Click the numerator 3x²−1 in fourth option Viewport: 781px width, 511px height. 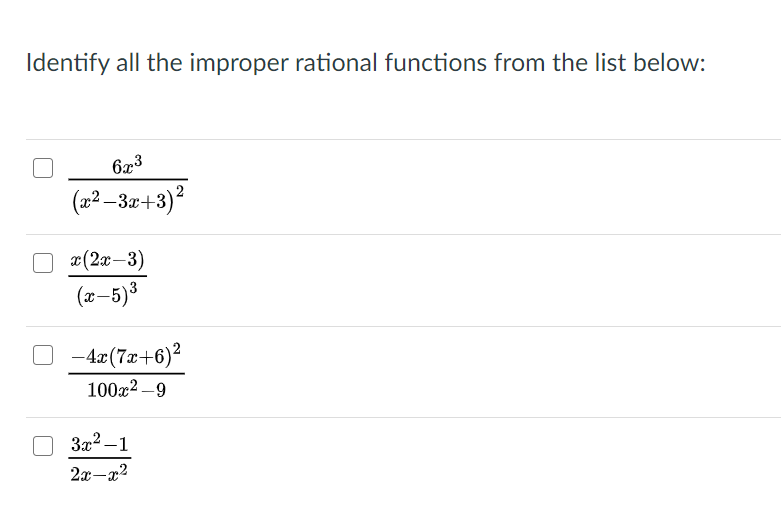[100, 442]
